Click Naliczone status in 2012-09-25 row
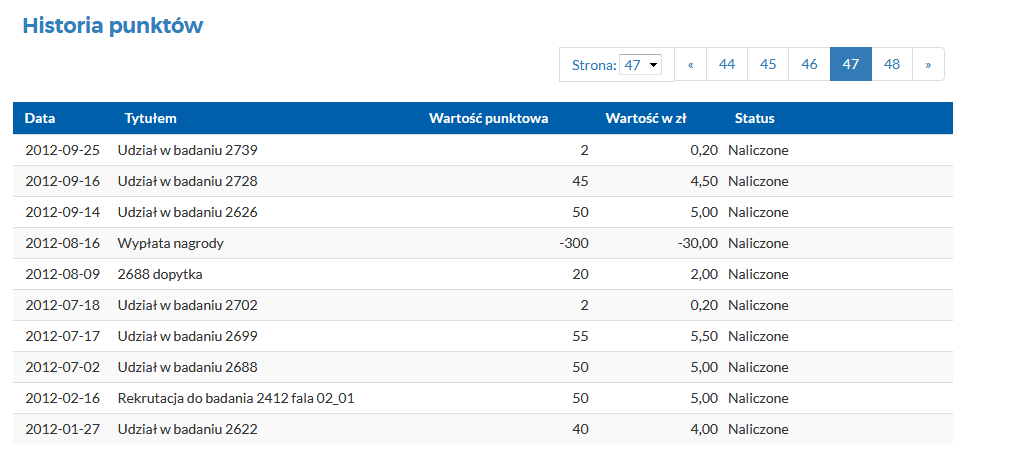The height and width of the screenshot is (464, 1016). click(x=758, y=150)
